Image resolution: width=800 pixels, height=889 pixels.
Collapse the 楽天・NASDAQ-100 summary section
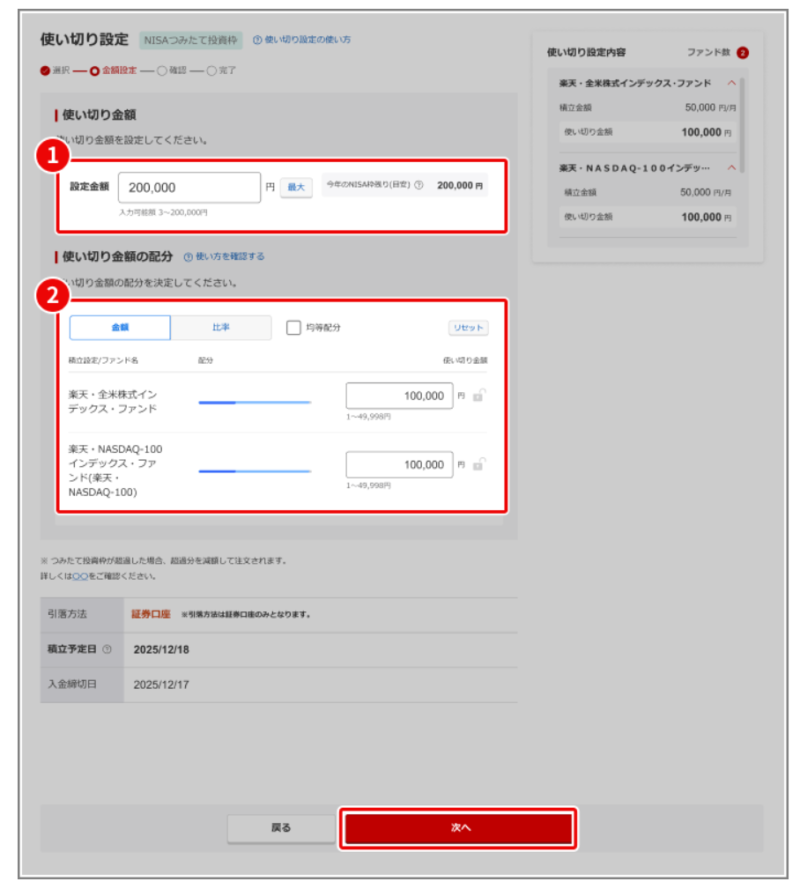pos(731,167)
